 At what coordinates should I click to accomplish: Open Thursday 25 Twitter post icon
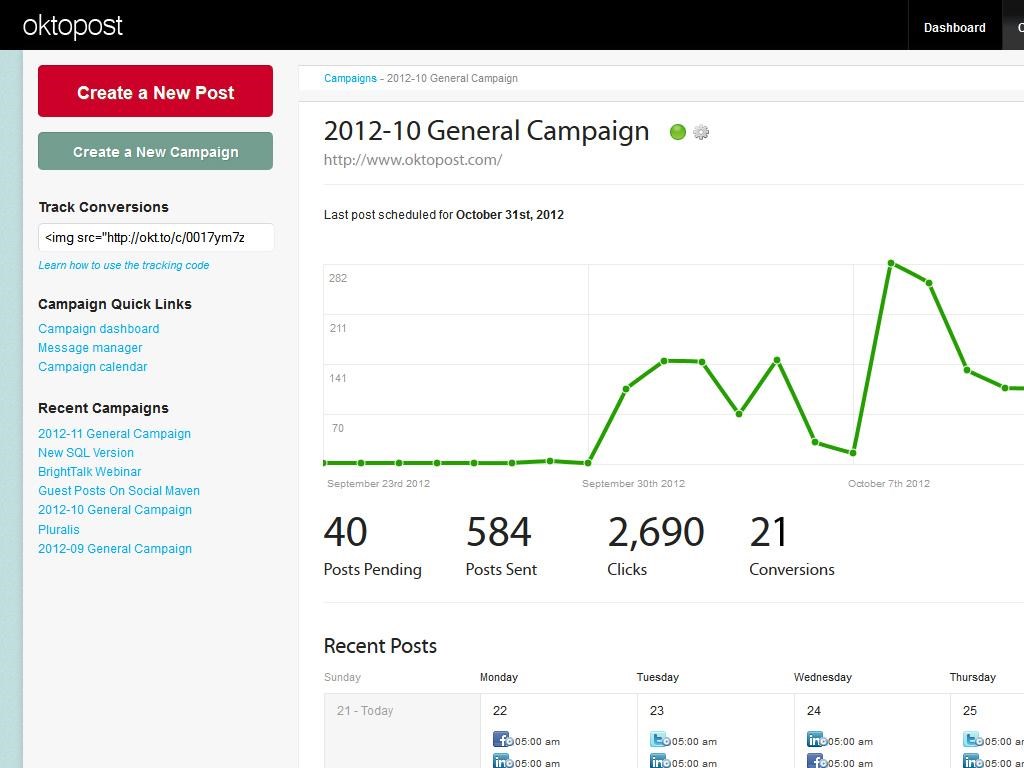[x=972, y=739]
